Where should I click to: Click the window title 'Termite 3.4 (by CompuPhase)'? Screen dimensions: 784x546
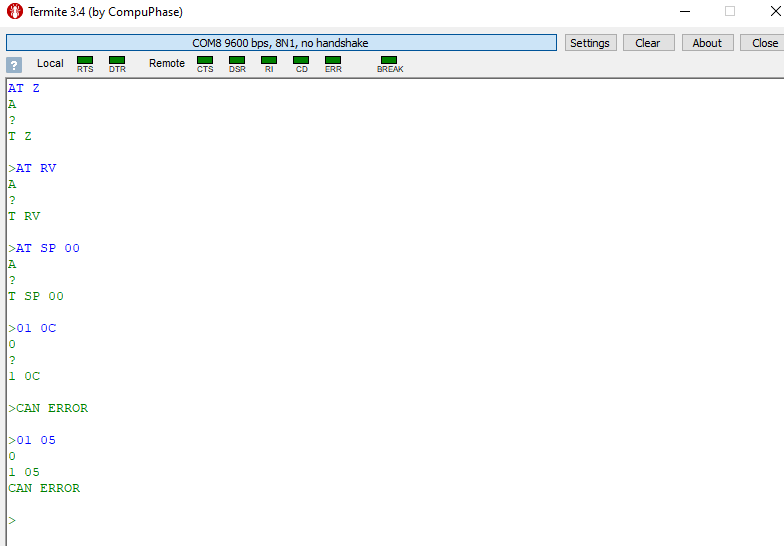106,12
